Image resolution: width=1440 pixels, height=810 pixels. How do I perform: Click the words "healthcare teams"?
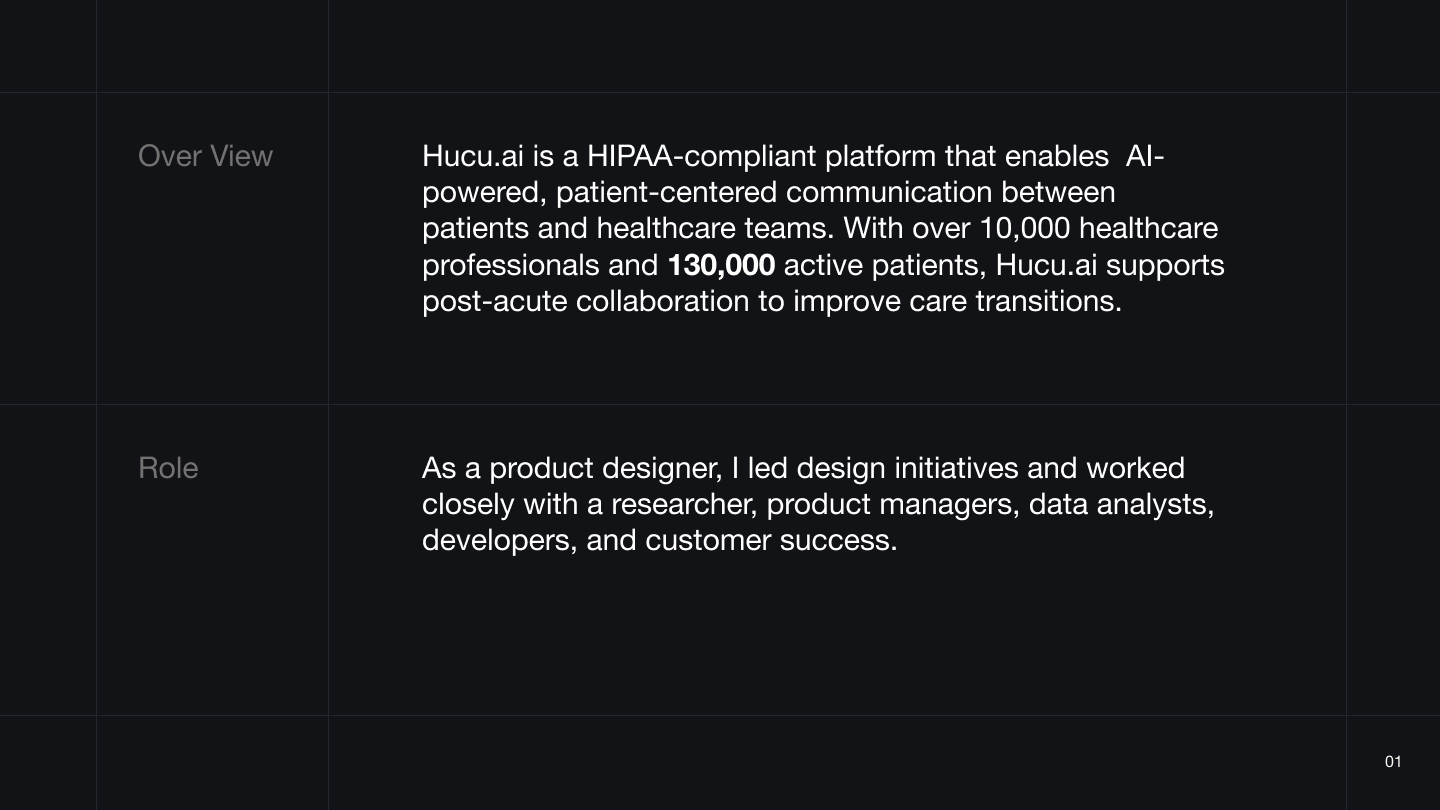pyautogui.click(x=714, y=228)
